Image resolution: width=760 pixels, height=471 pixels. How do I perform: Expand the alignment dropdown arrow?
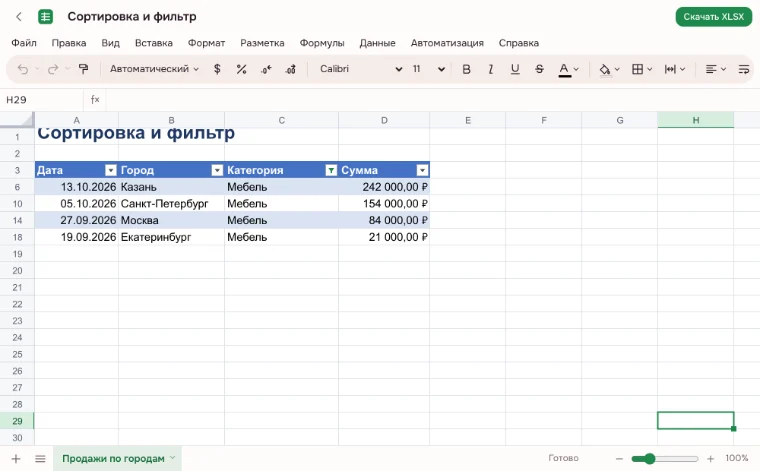[723, 69]
